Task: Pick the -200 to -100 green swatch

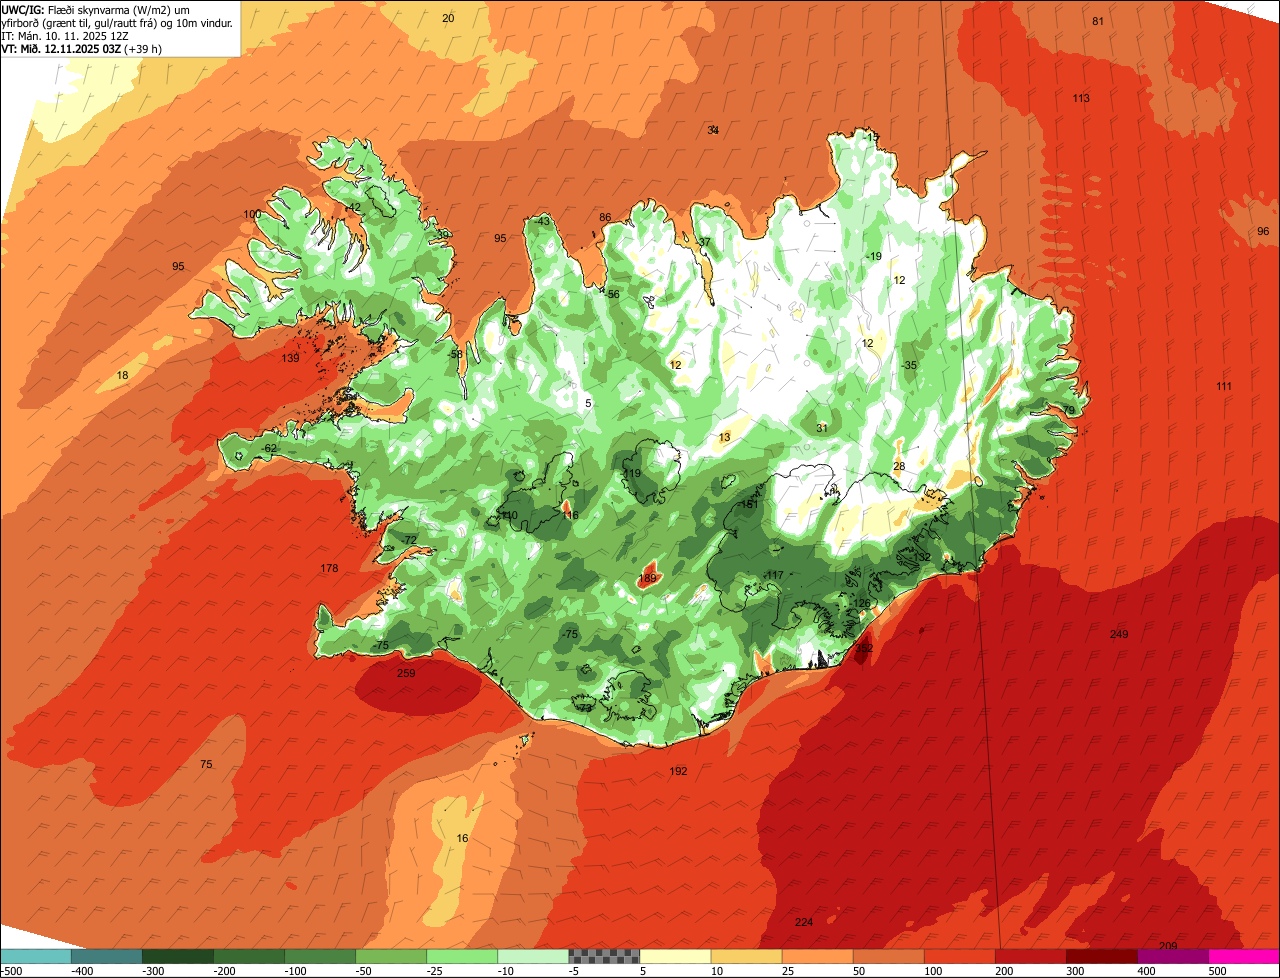Action: coord(249,956)
